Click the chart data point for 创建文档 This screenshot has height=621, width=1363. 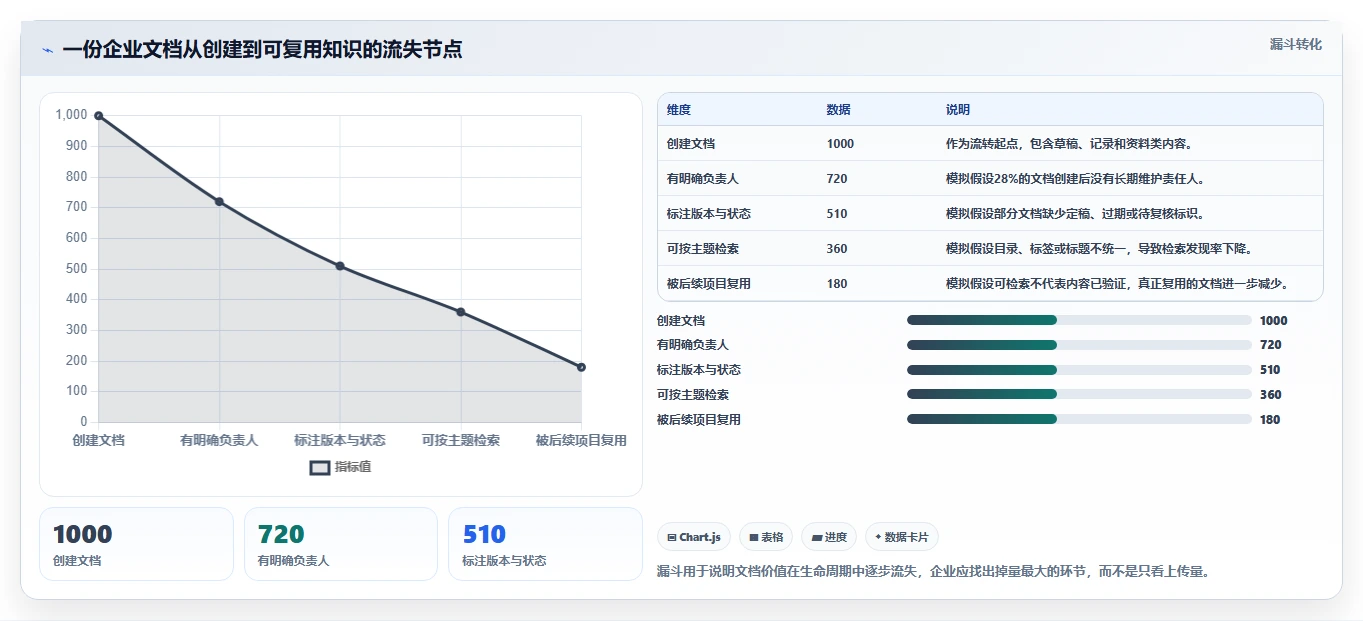click(99, 115)
